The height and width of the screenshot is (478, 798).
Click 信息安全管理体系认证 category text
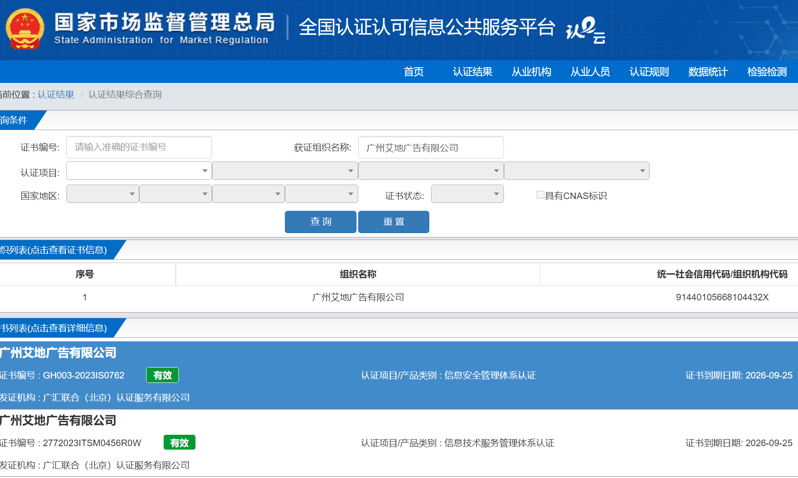click(x=490, y=376)
